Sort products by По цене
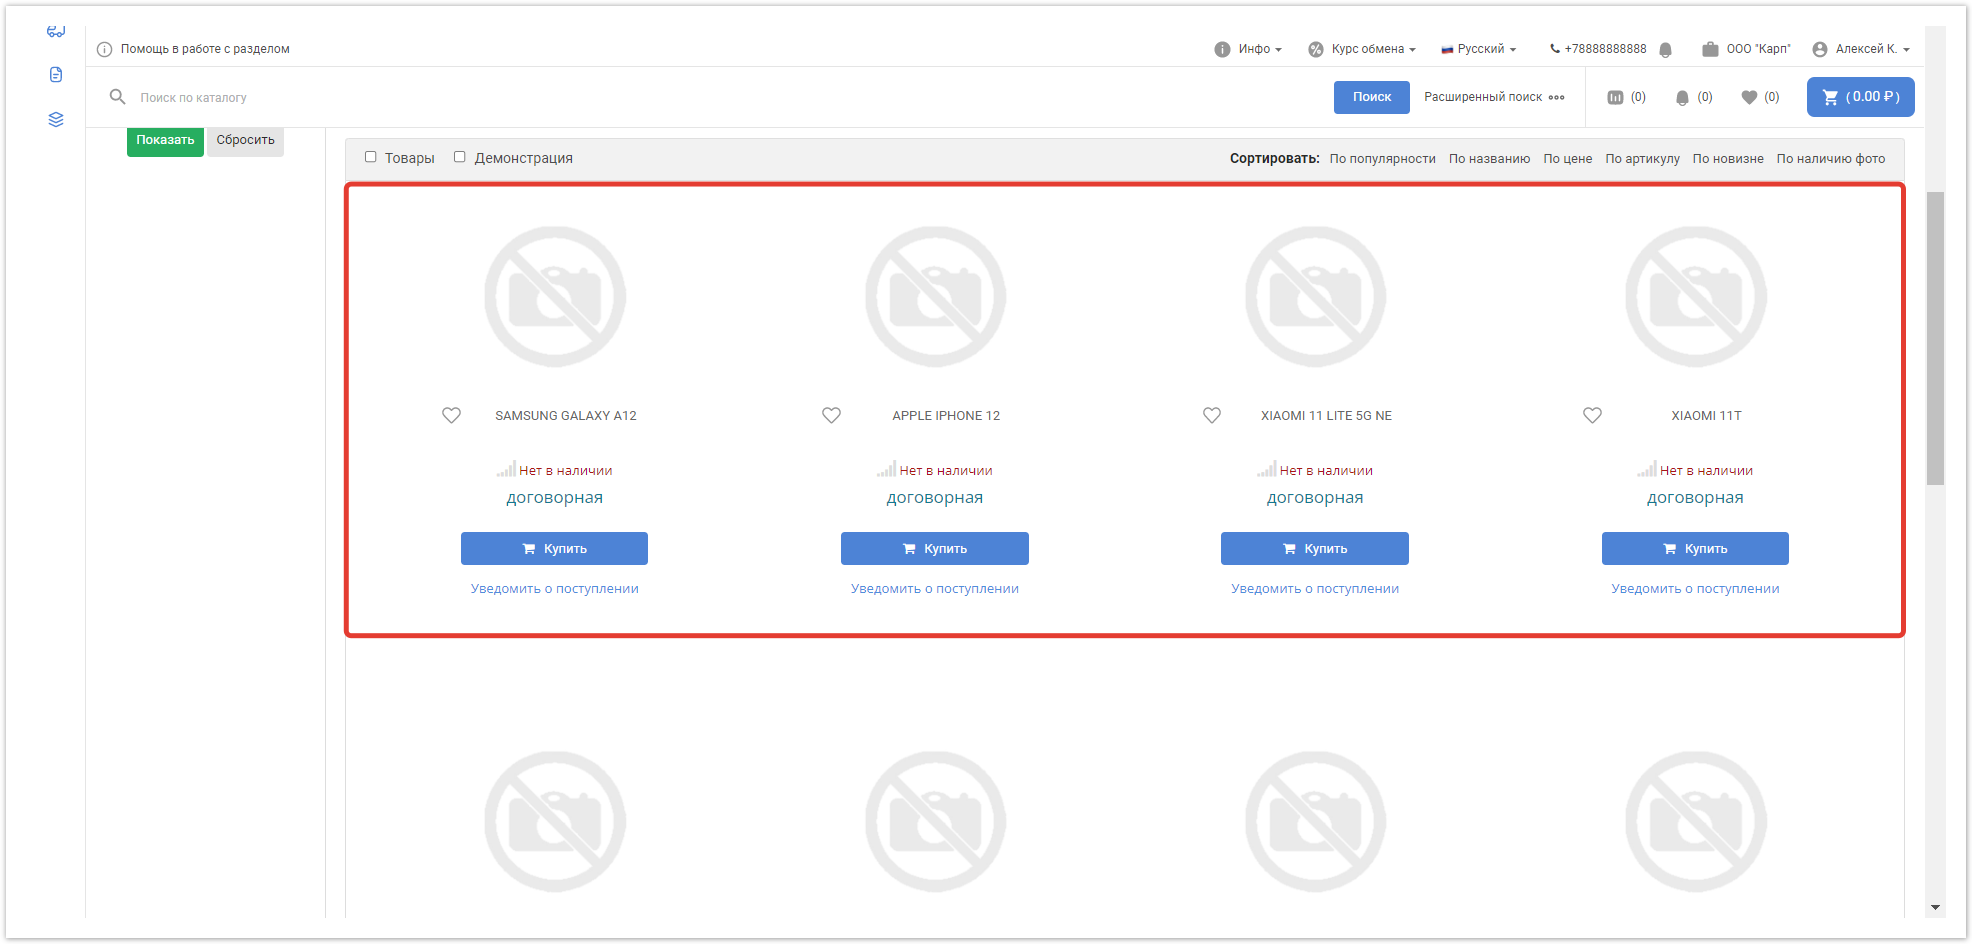 point(1567,159)
